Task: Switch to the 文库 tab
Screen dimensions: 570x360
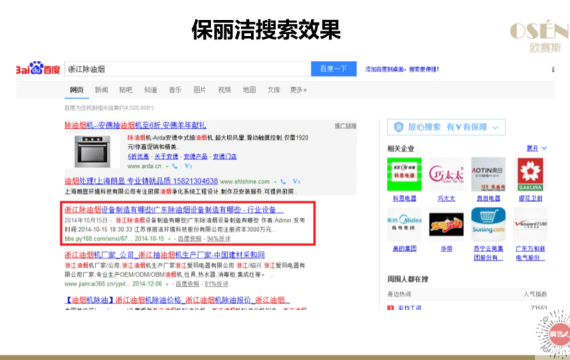Action: (x=274, y=90)
